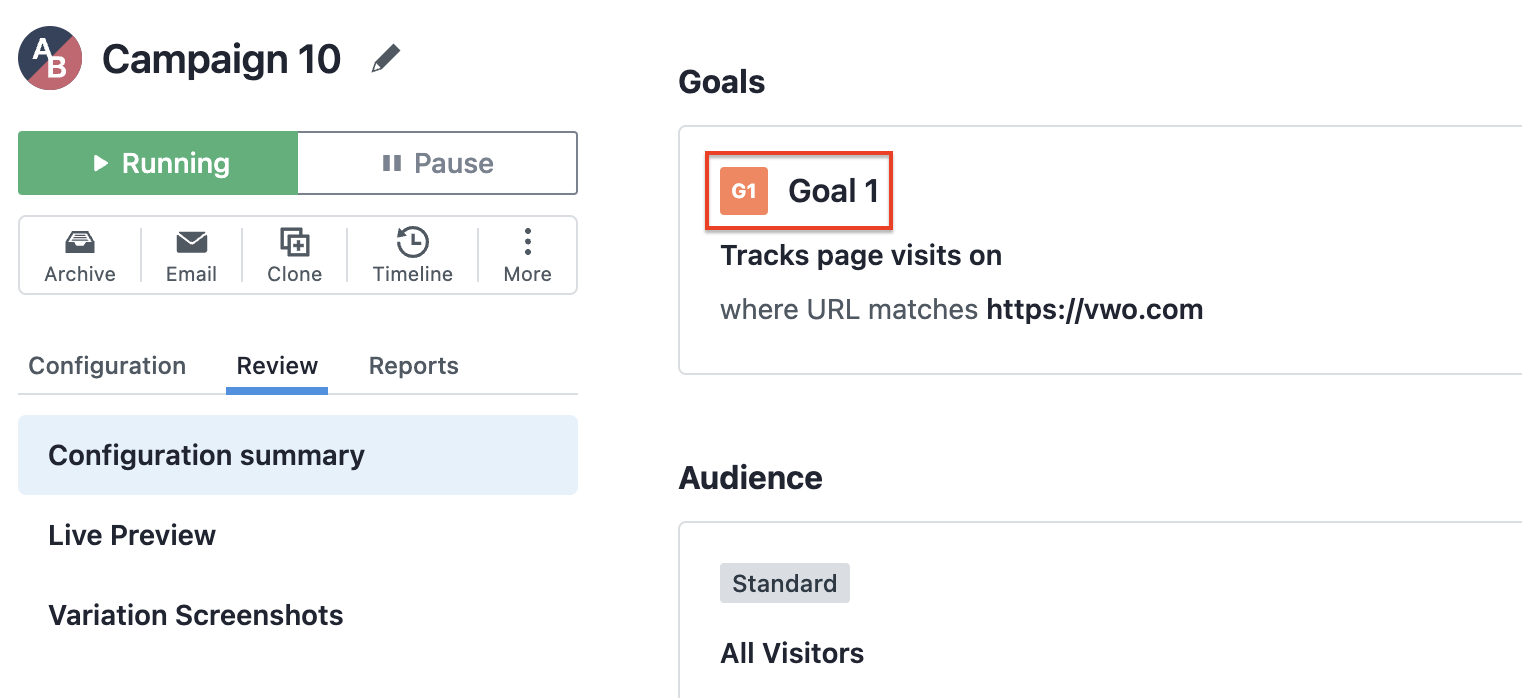Click the orange G1 goal badge
Image resolution: width=1522 pixels, height=698 pixels.
click(744, 191)
